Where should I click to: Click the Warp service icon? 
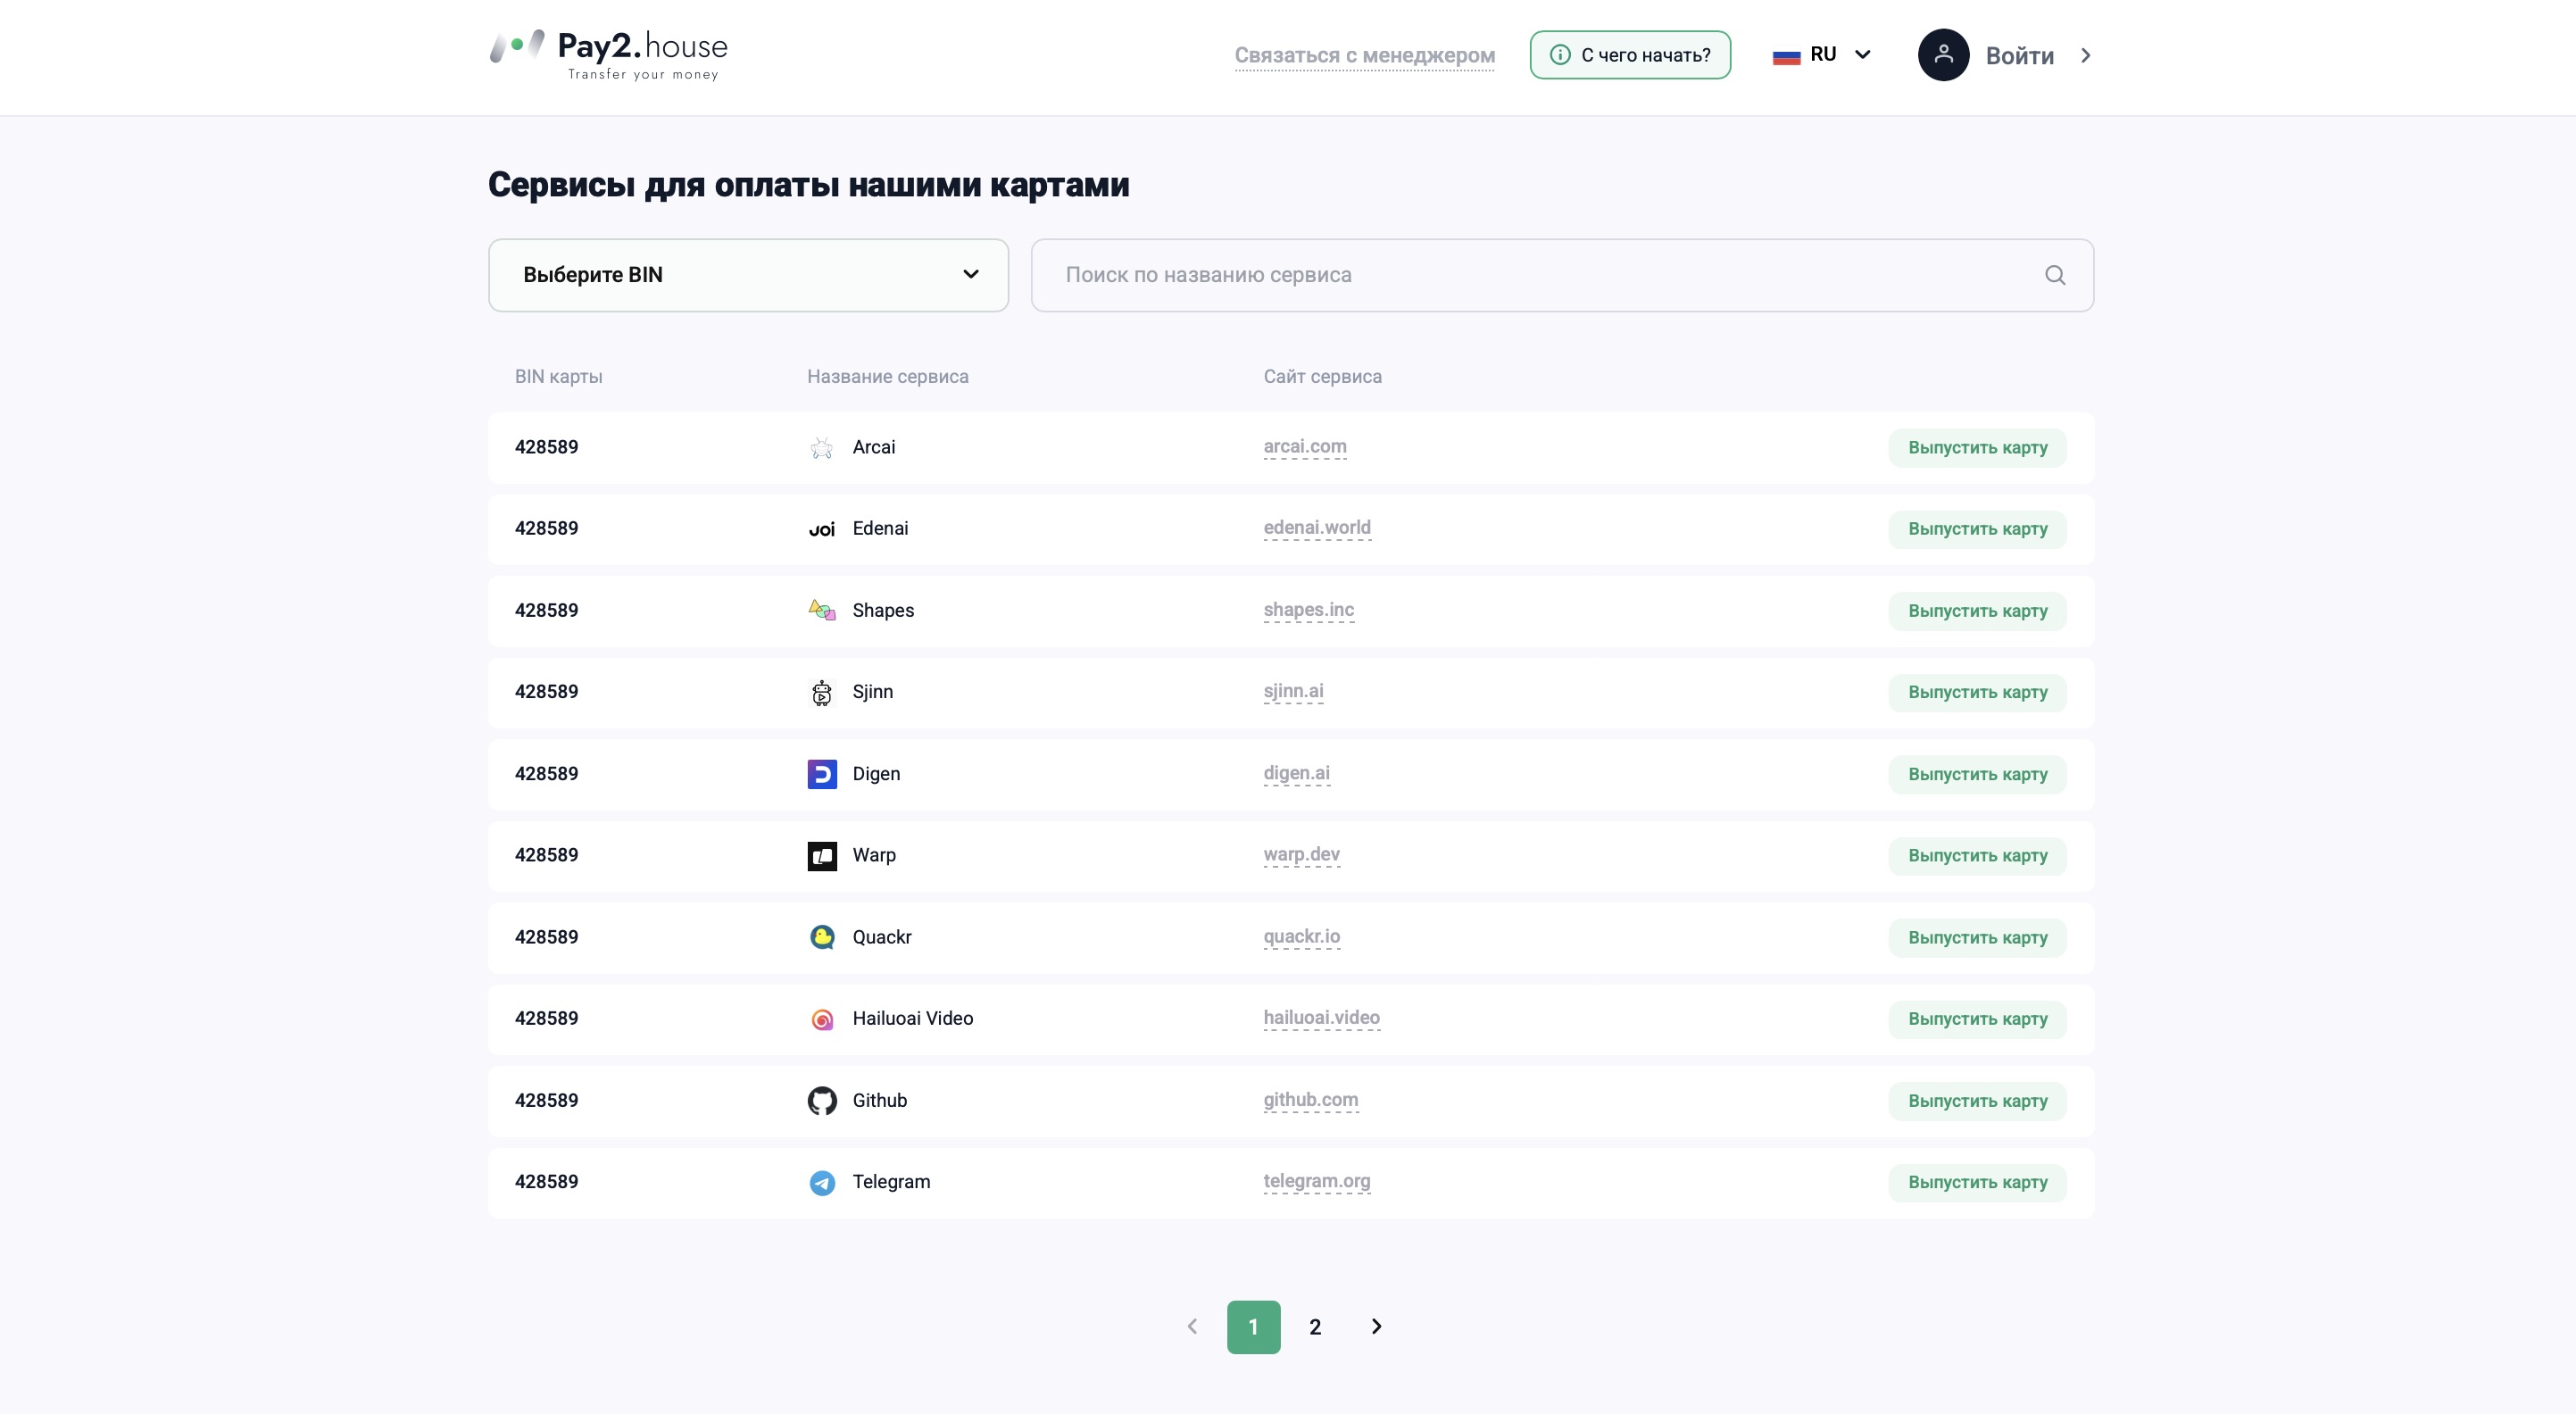pyautogui.click(x=821, y=855)
